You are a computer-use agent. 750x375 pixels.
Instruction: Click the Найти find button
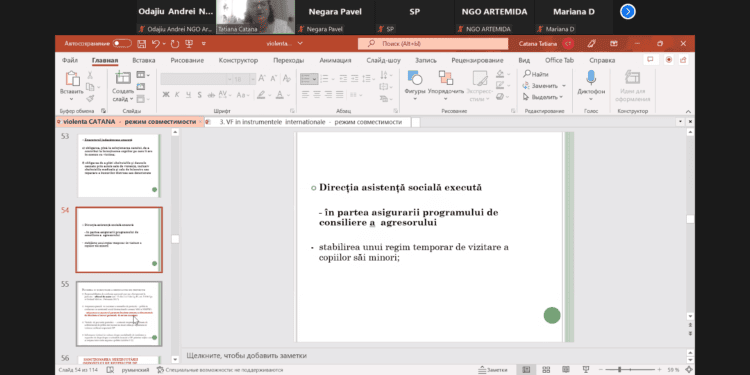[x=536, y=74]
